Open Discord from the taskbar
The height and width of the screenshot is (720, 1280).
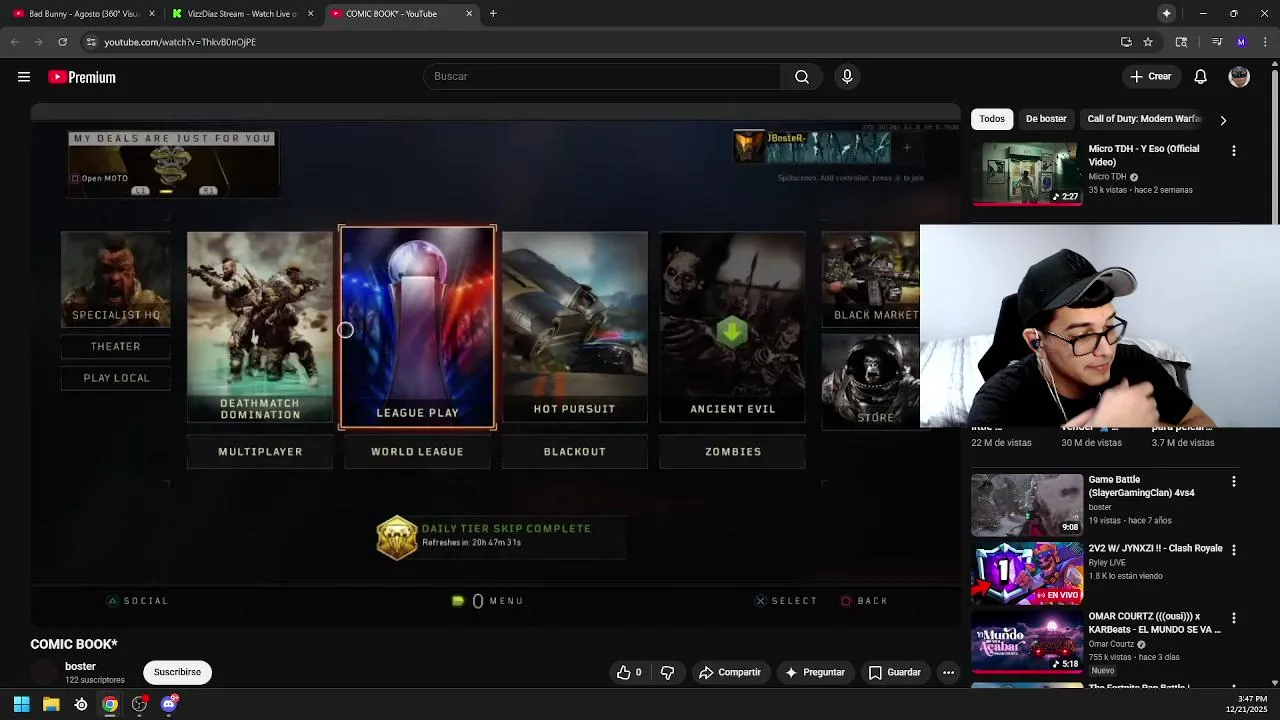pyautogui.click(x=169, y=704)
